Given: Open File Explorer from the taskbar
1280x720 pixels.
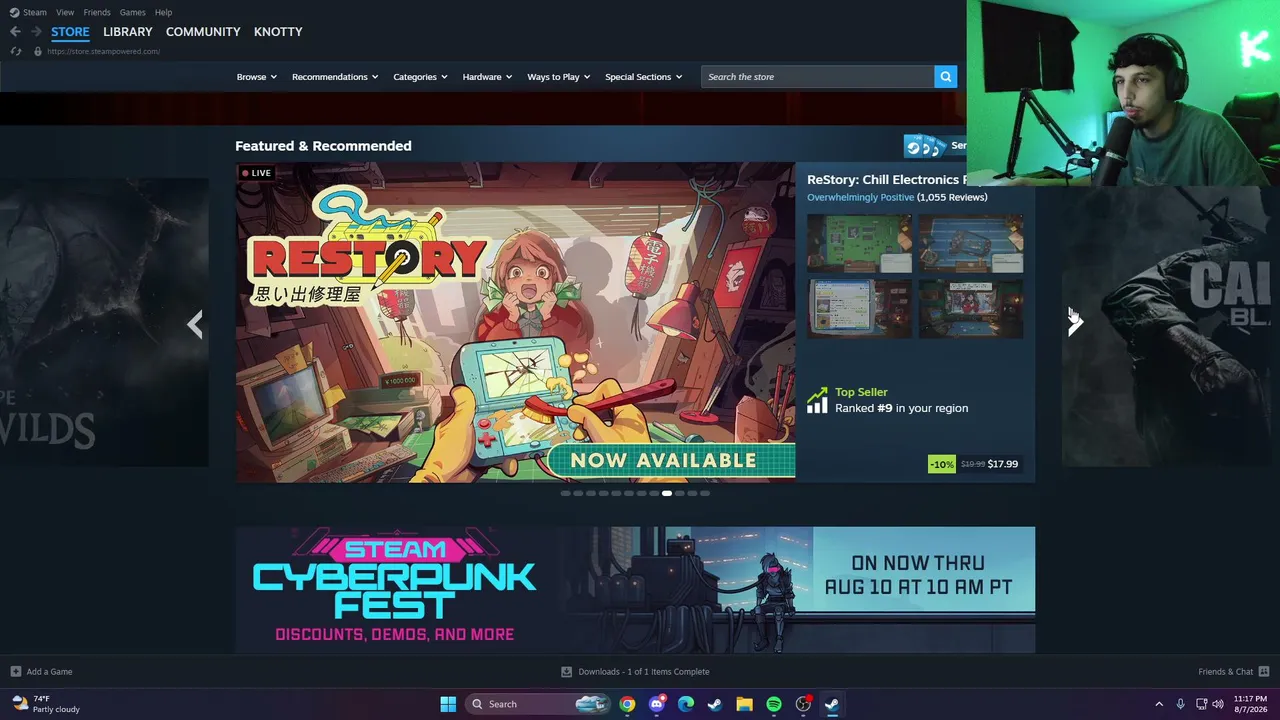Looking at the screenshot, I should pyautogui.click(x=744, y=704).
